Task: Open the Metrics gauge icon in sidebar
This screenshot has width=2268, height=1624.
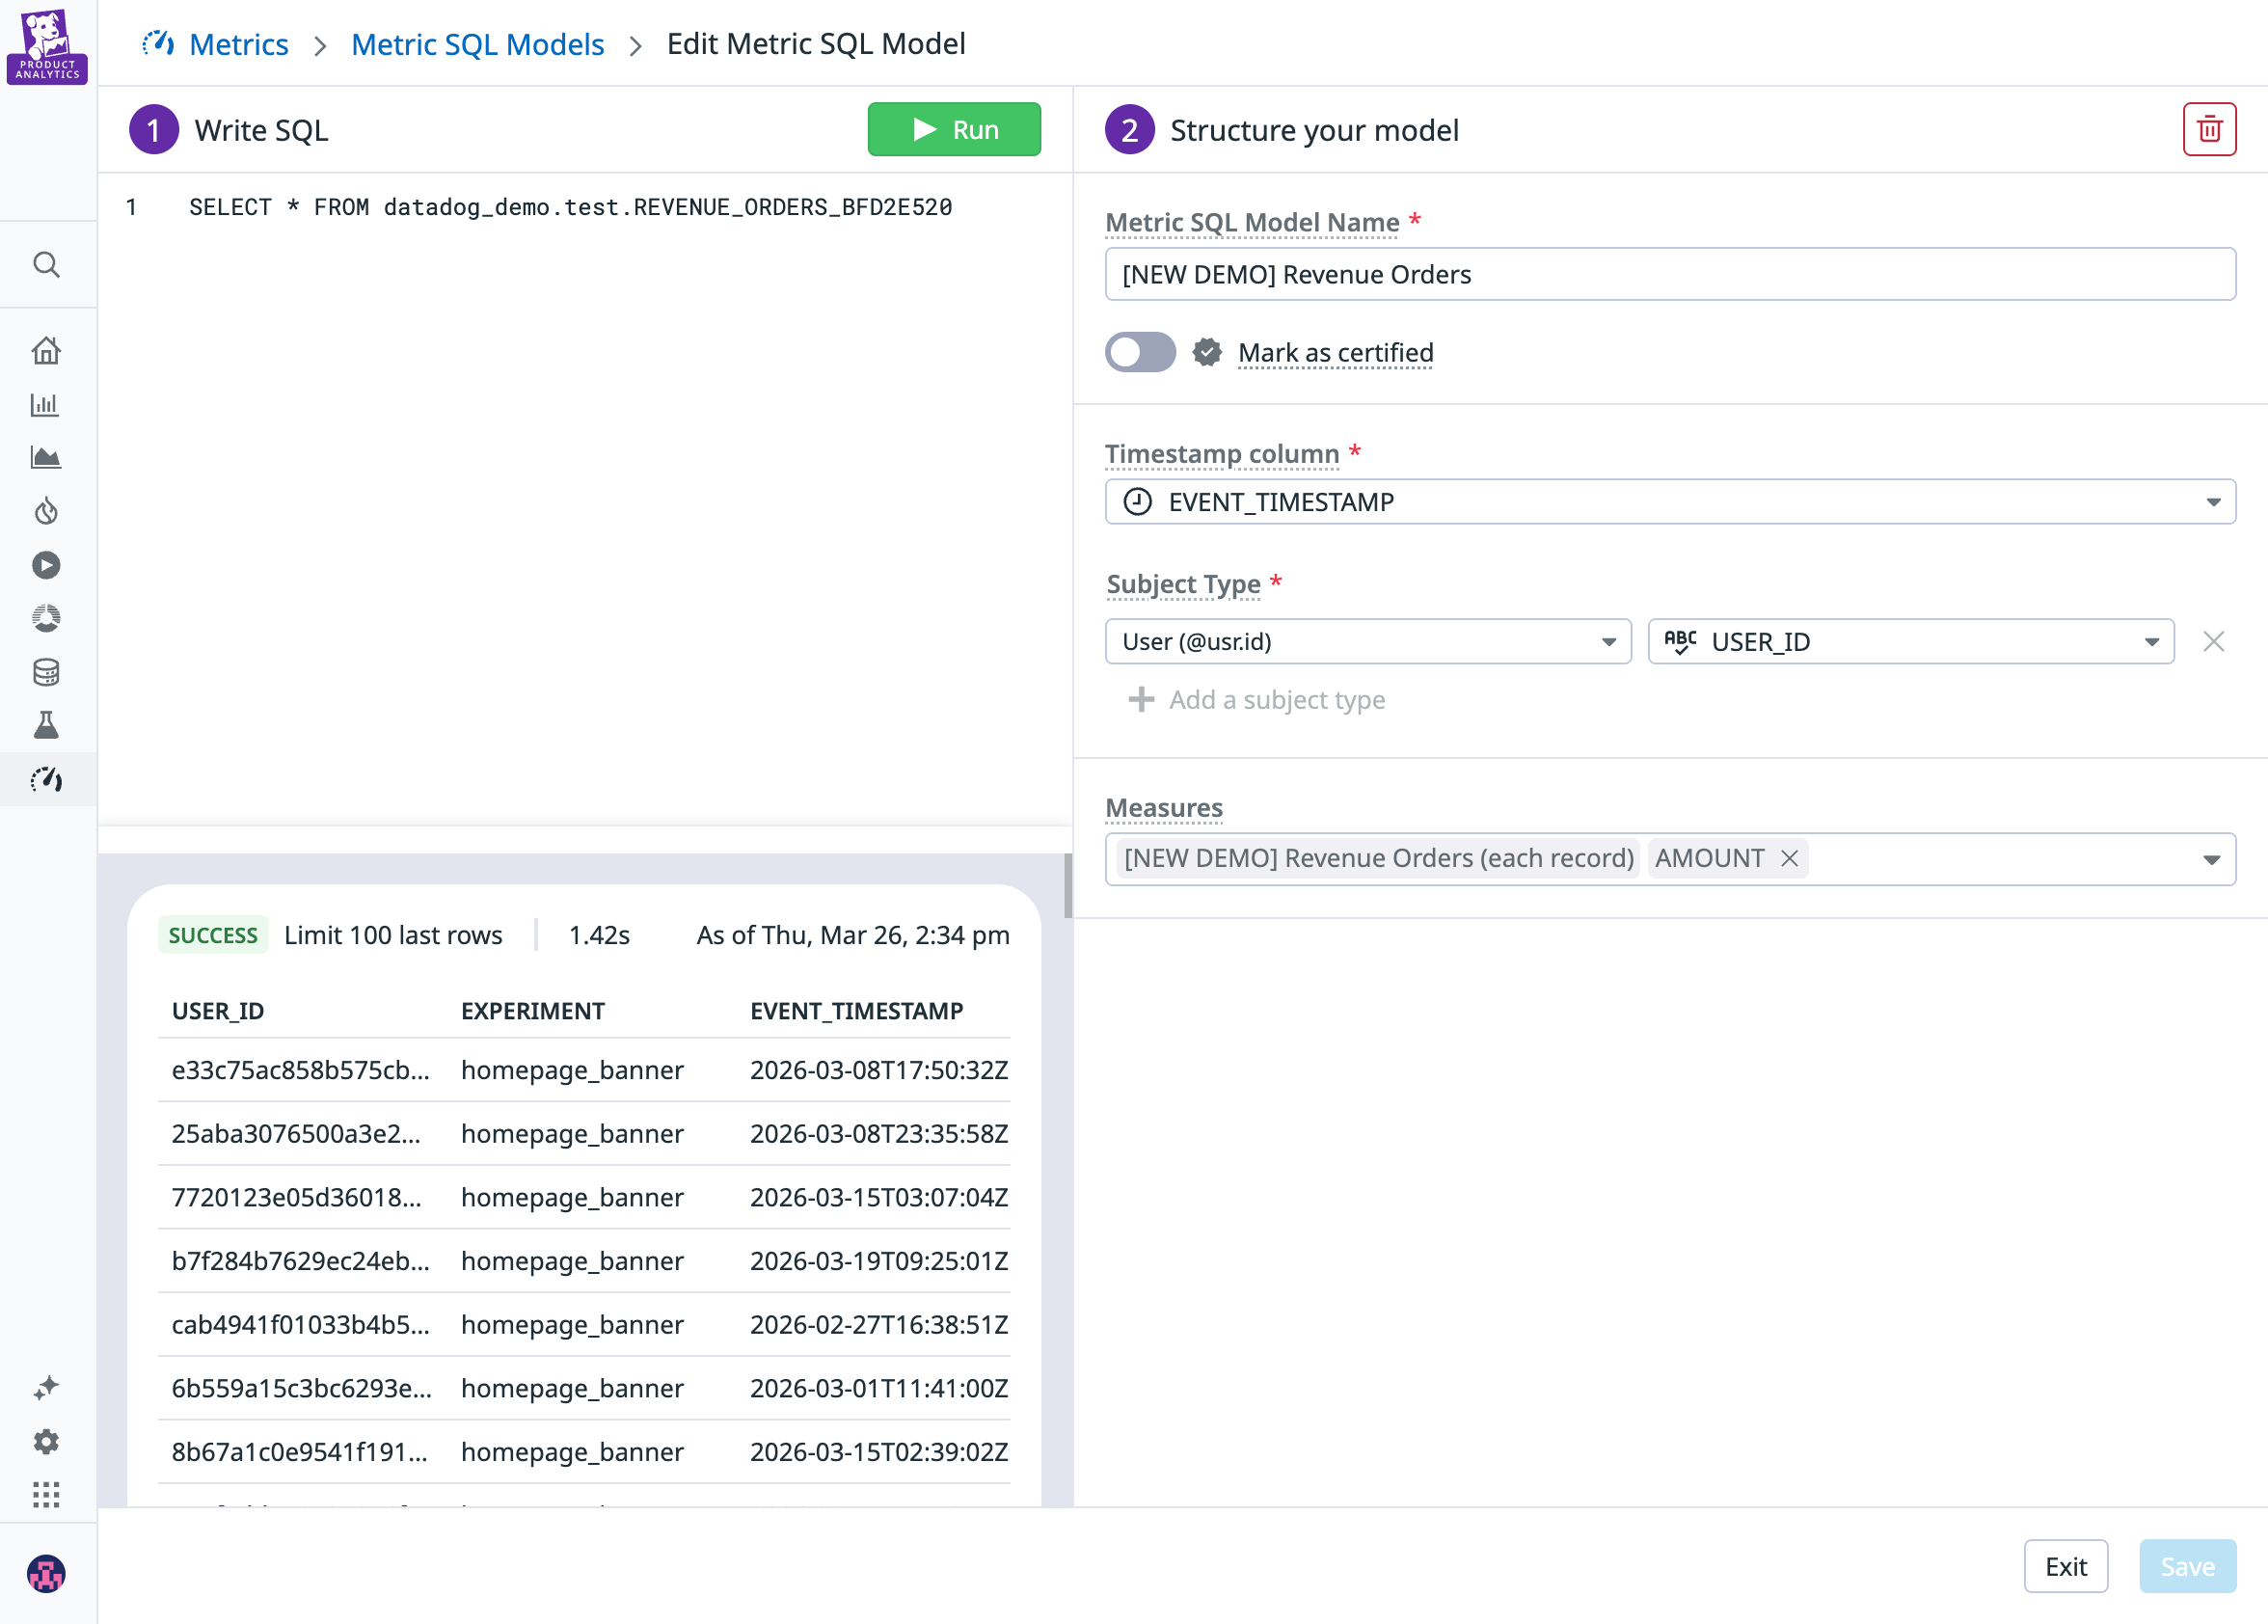Action: (47, 780)
